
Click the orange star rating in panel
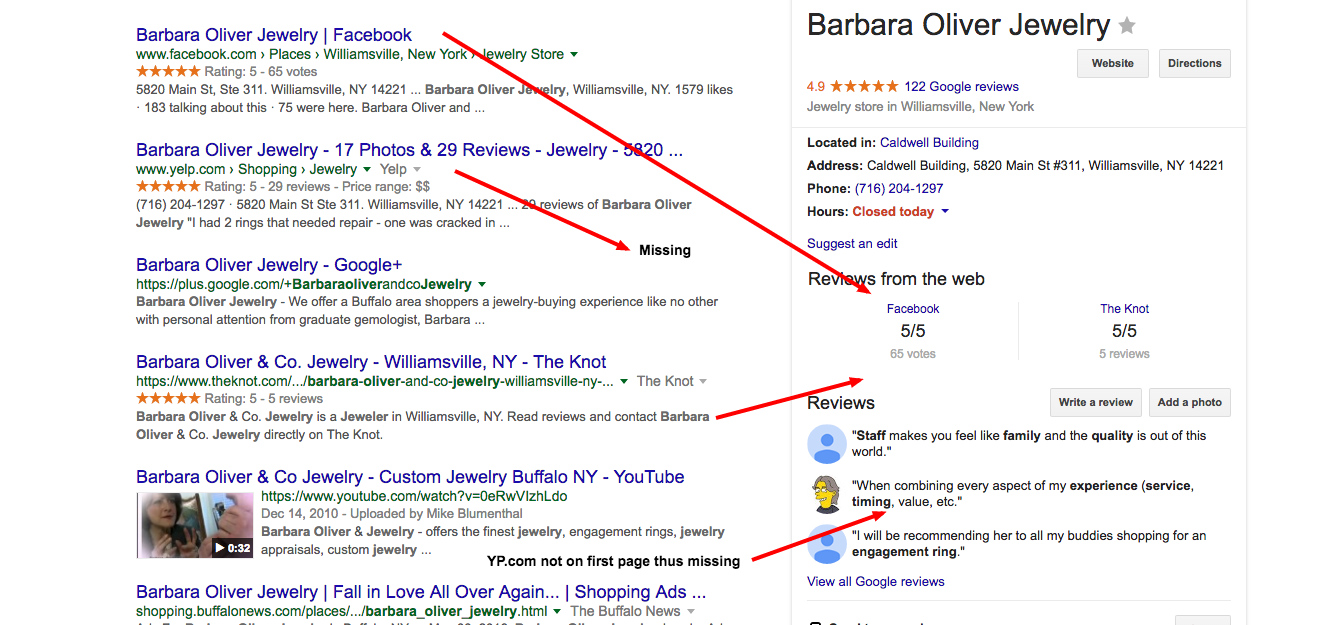click(864, 86)
